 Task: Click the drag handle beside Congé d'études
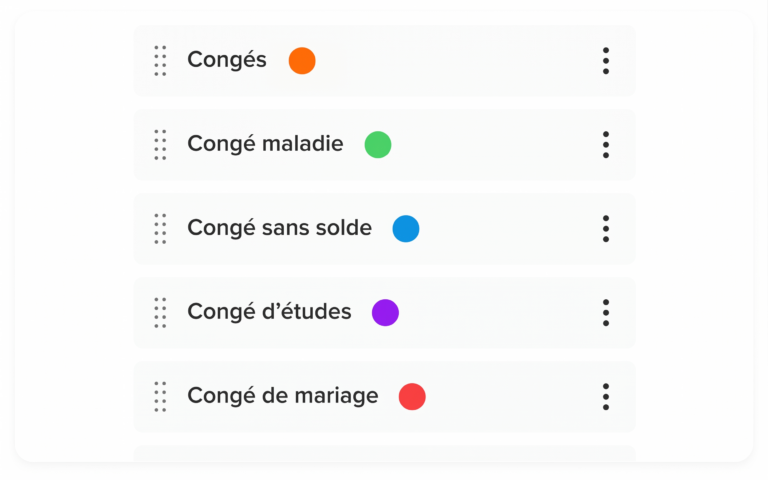[x=160, y=312]
